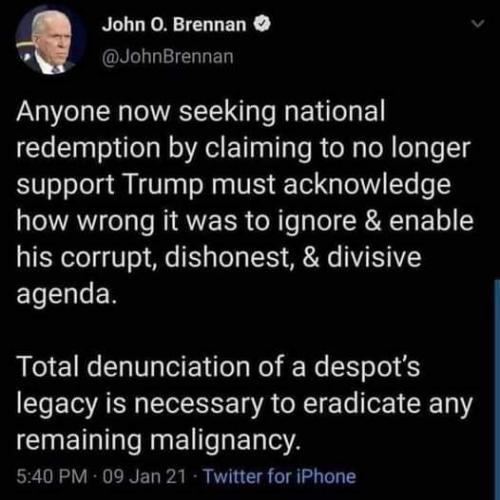The image size is (500, 500).
Task: Click the line starting 'redemption by claiming'
Action: point(243,148)
